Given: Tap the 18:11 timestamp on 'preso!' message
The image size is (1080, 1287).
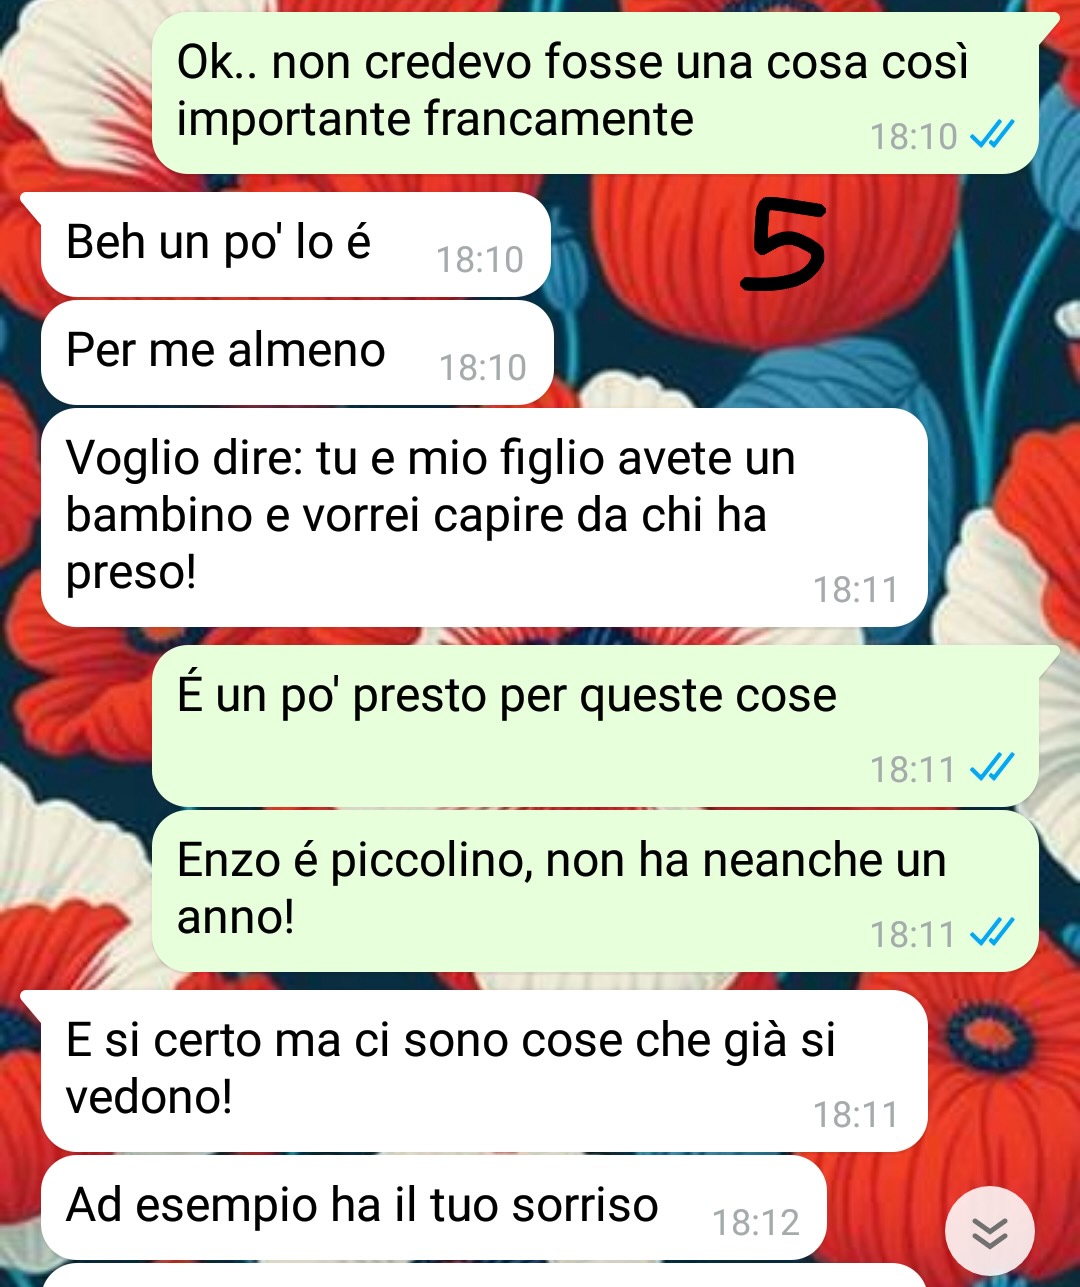Looking at the screenshot, I should click(856, 590).
